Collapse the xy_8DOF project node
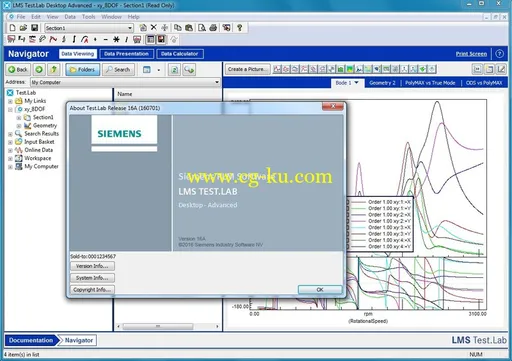 point(10,109)
